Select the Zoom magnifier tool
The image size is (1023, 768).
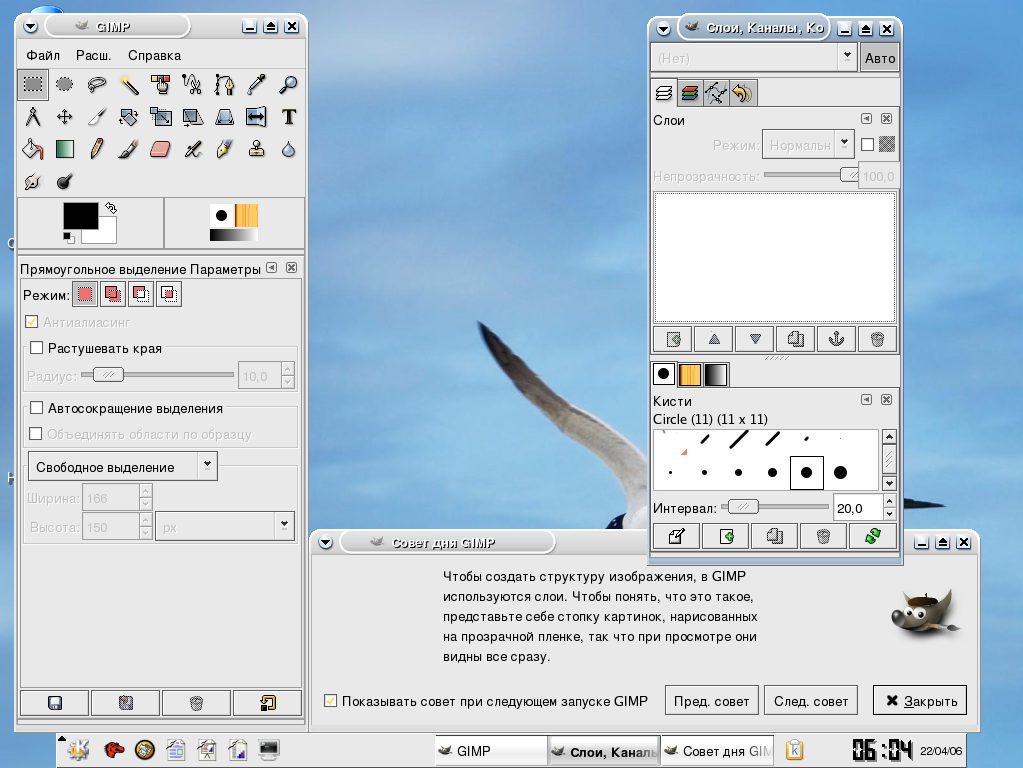coord(288,84)
